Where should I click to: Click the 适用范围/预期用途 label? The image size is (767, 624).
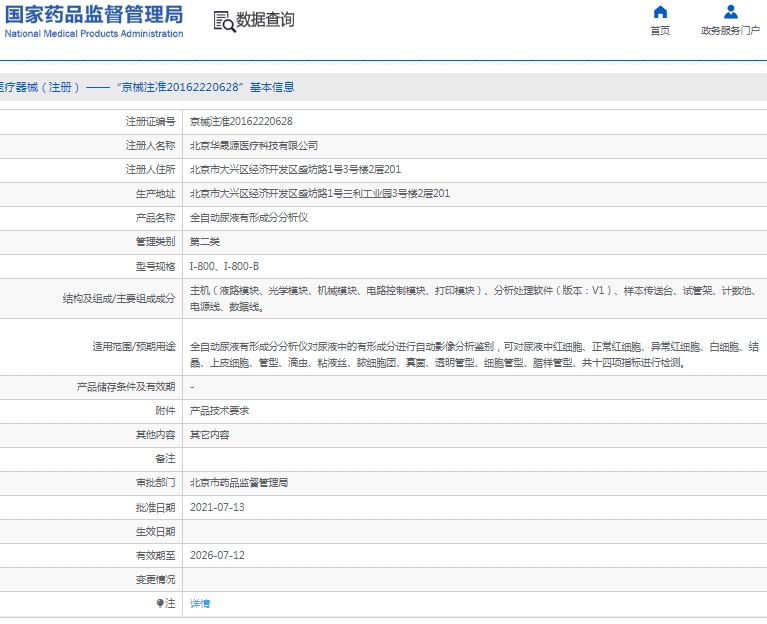tap(134, 347)
